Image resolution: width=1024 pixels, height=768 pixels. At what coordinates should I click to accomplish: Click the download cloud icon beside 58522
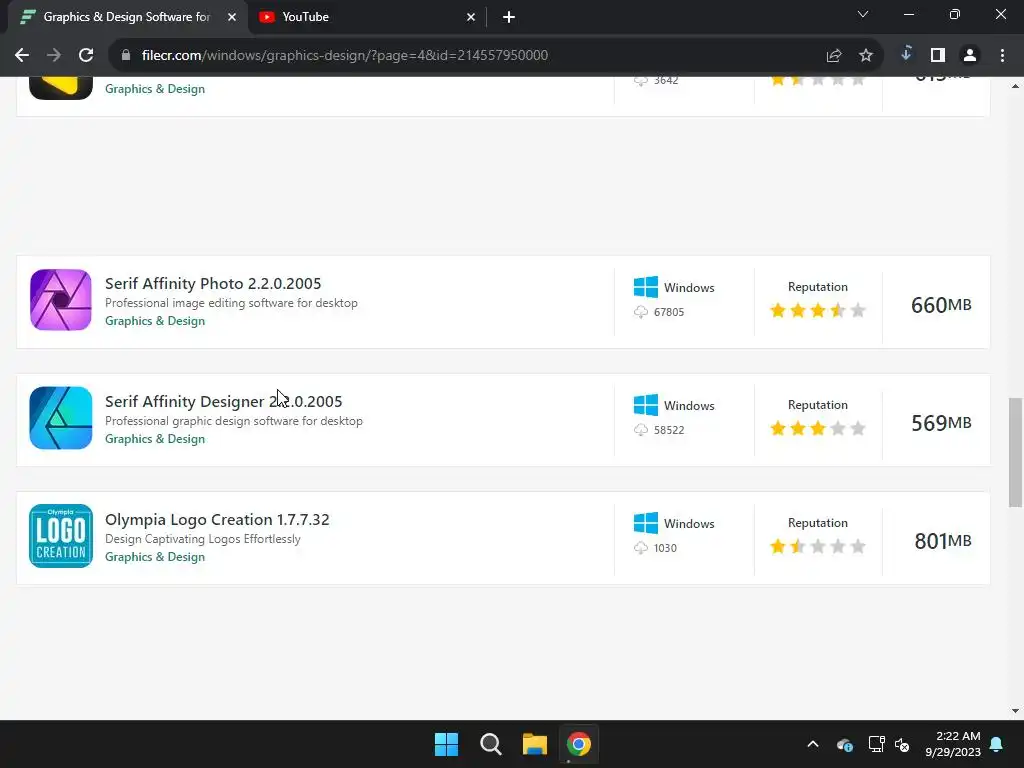click(641, 430)
